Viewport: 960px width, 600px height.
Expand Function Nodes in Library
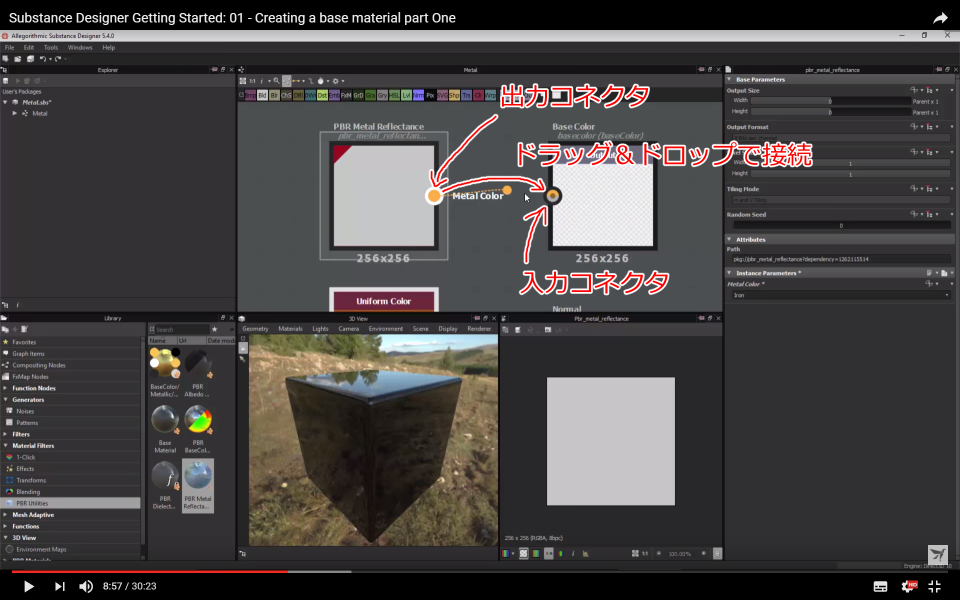(6, 388)
